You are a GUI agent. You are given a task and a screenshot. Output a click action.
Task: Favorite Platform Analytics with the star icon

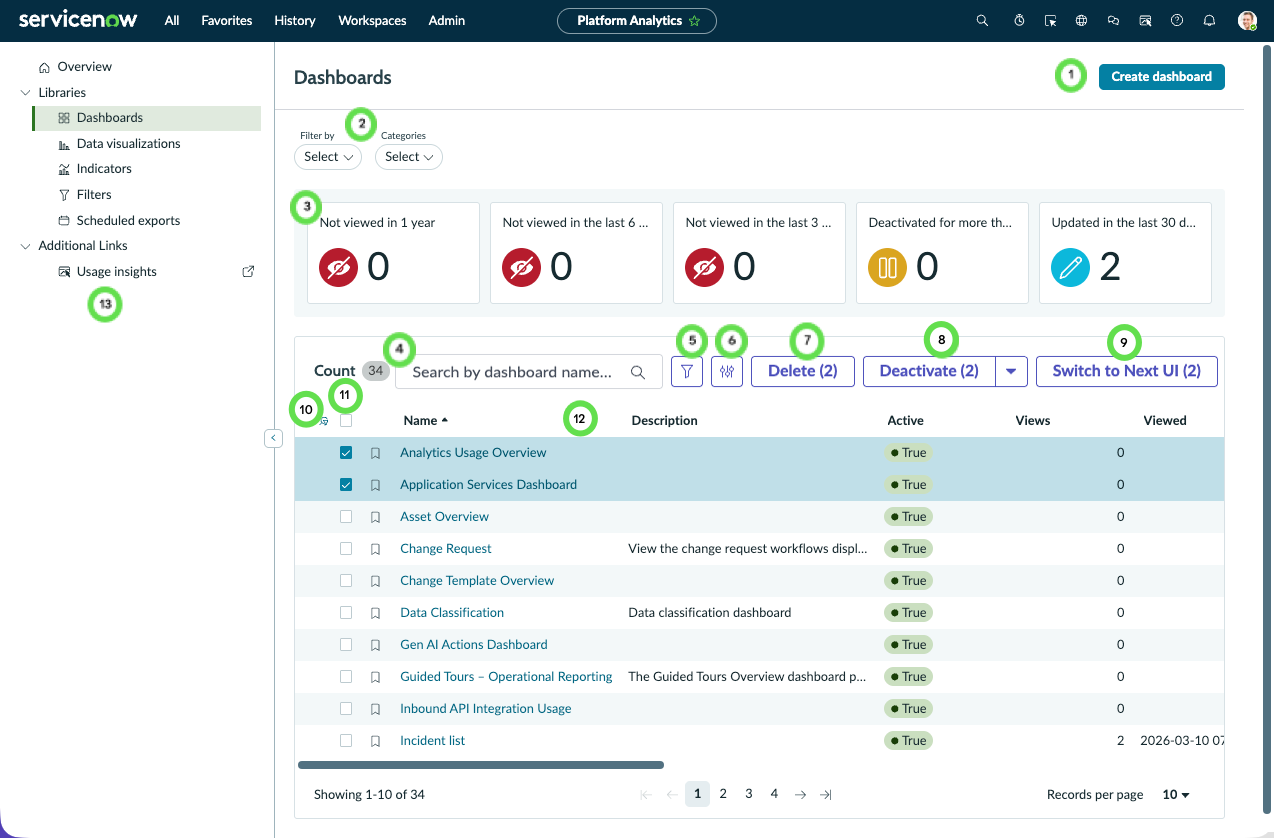pos(695,20)
